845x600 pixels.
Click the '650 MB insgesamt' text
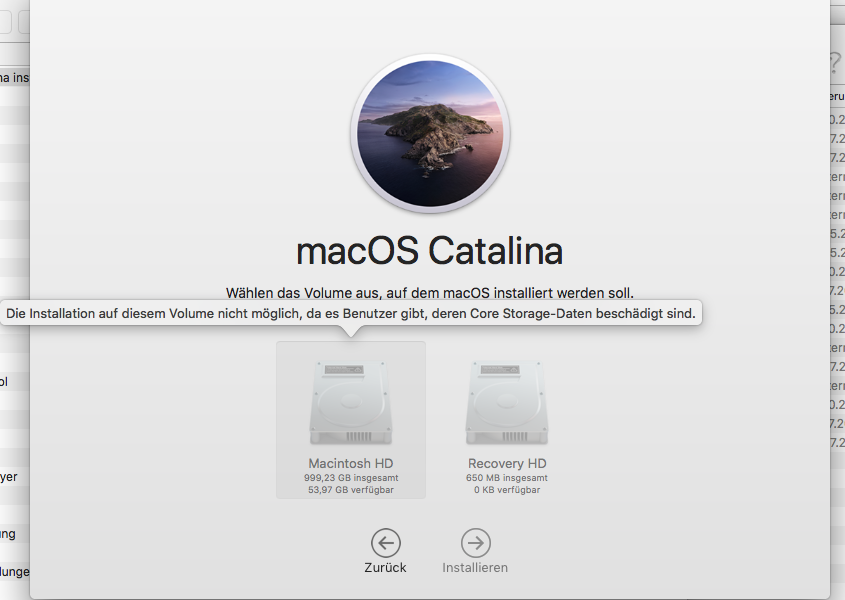[x=507, y=478]
